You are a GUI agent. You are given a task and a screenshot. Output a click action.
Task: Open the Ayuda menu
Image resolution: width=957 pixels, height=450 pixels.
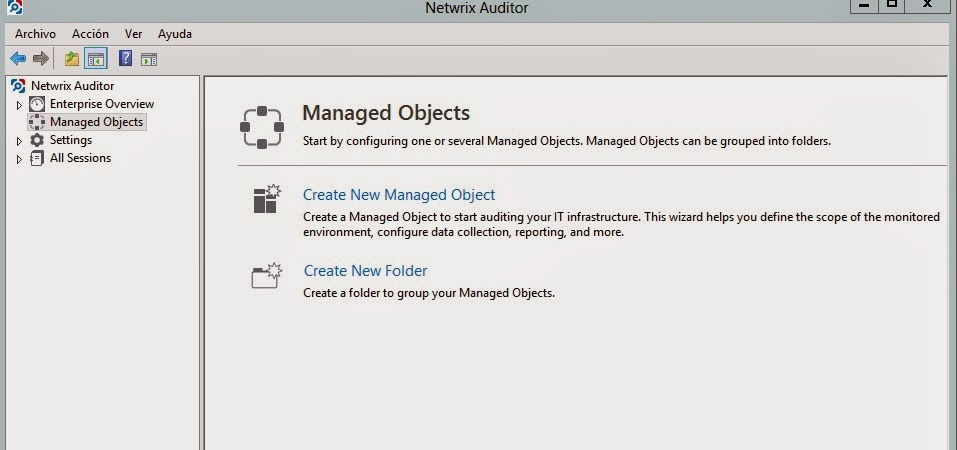174,34
